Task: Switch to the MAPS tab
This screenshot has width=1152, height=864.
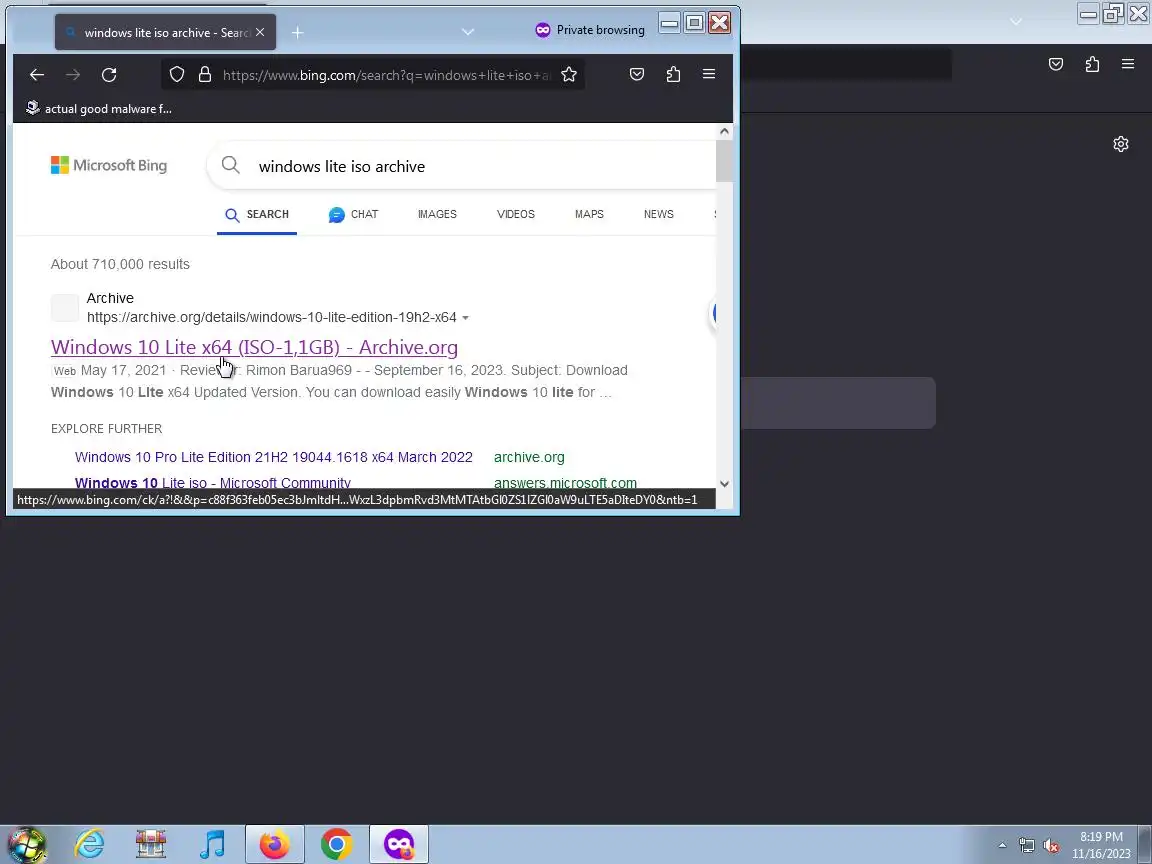Action: [x=589, y=215]
